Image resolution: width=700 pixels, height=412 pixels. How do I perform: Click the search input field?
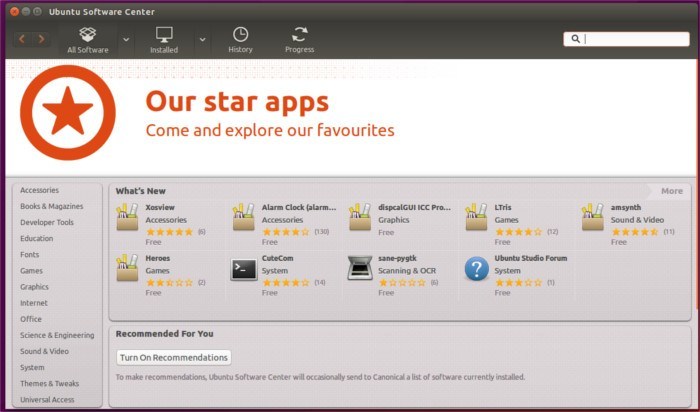(x=626, y=39)
